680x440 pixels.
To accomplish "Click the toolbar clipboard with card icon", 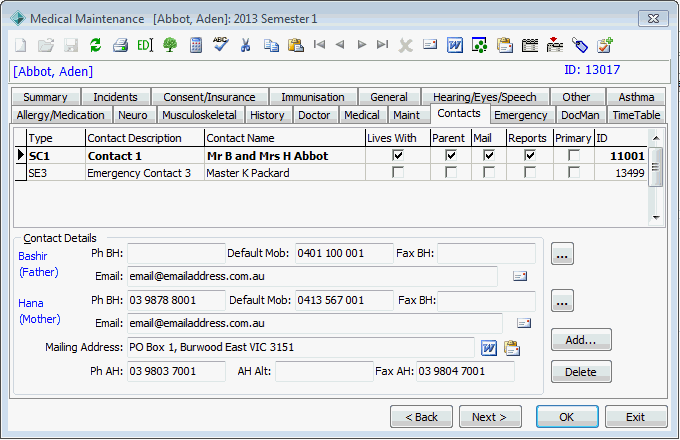I will coord(505,45).
